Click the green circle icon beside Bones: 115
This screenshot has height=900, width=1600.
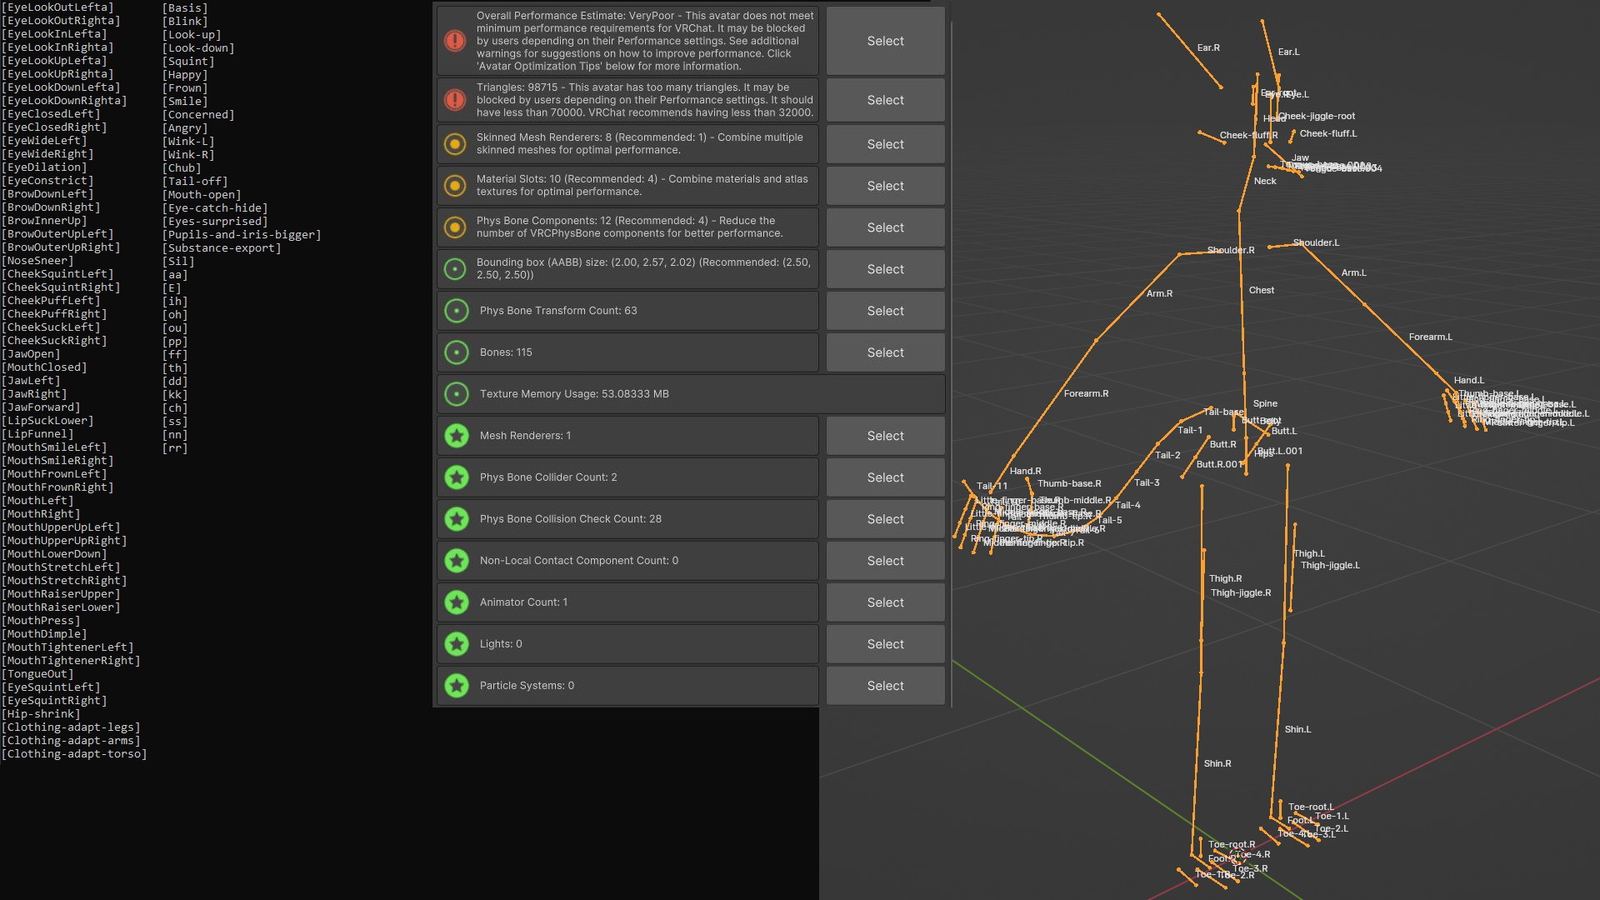pyautogui.click(x=457, y=352)
